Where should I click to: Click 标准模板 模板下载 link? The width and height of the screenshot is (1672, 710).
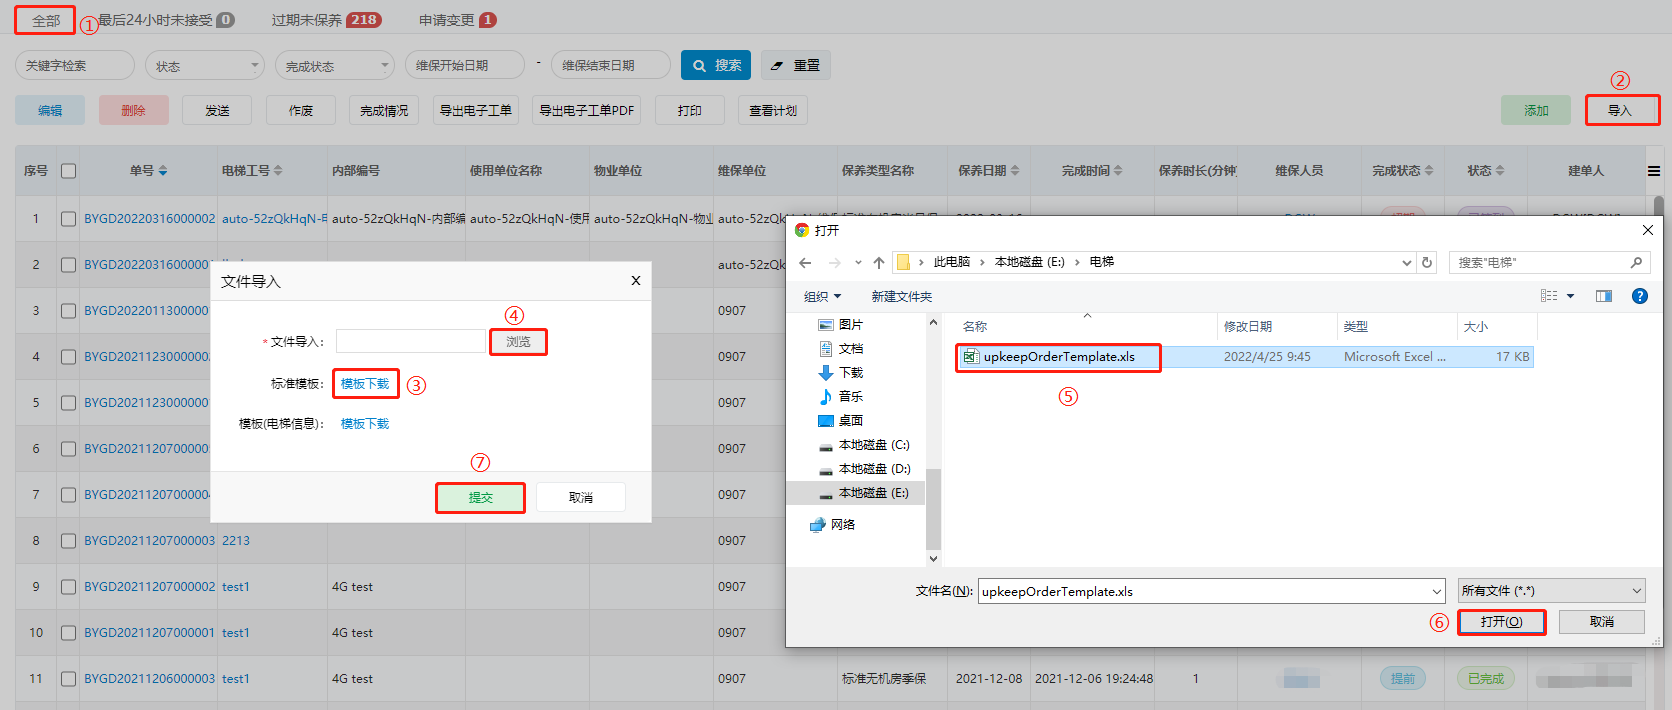pos(365,384)
